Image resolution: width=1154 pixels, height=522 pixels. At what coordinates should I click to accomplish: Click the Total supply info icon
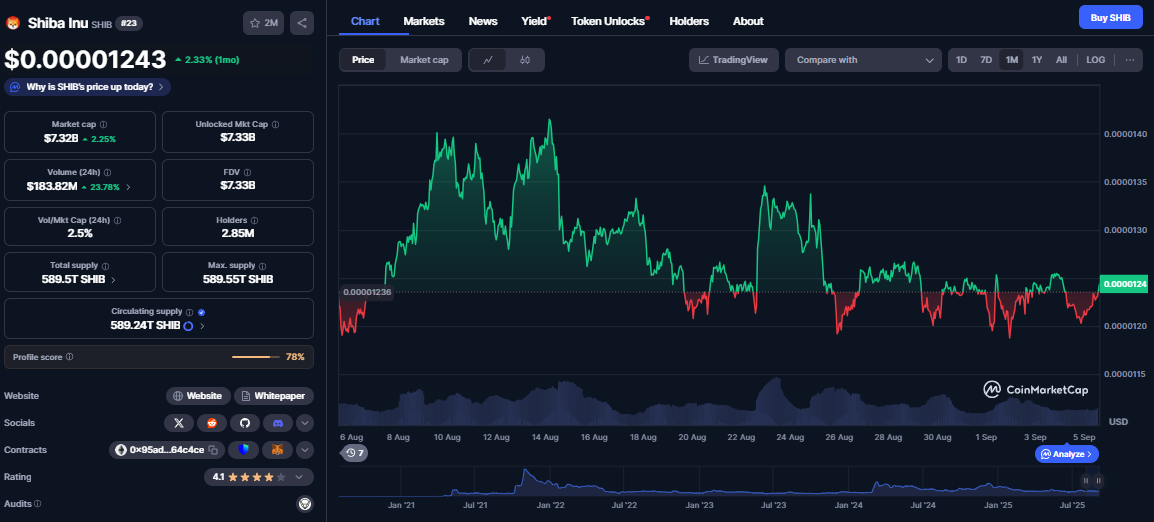click(x=105, y=266)
